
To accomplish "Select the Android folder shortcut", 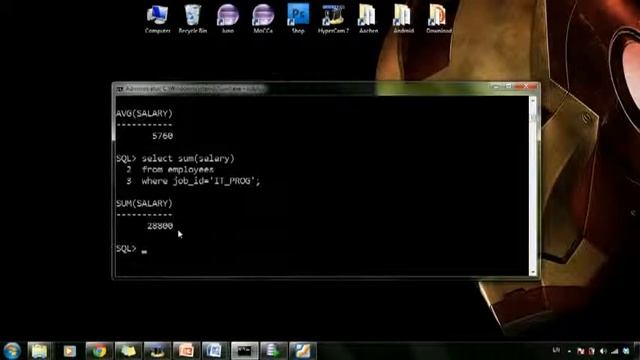I will [403, 19].
